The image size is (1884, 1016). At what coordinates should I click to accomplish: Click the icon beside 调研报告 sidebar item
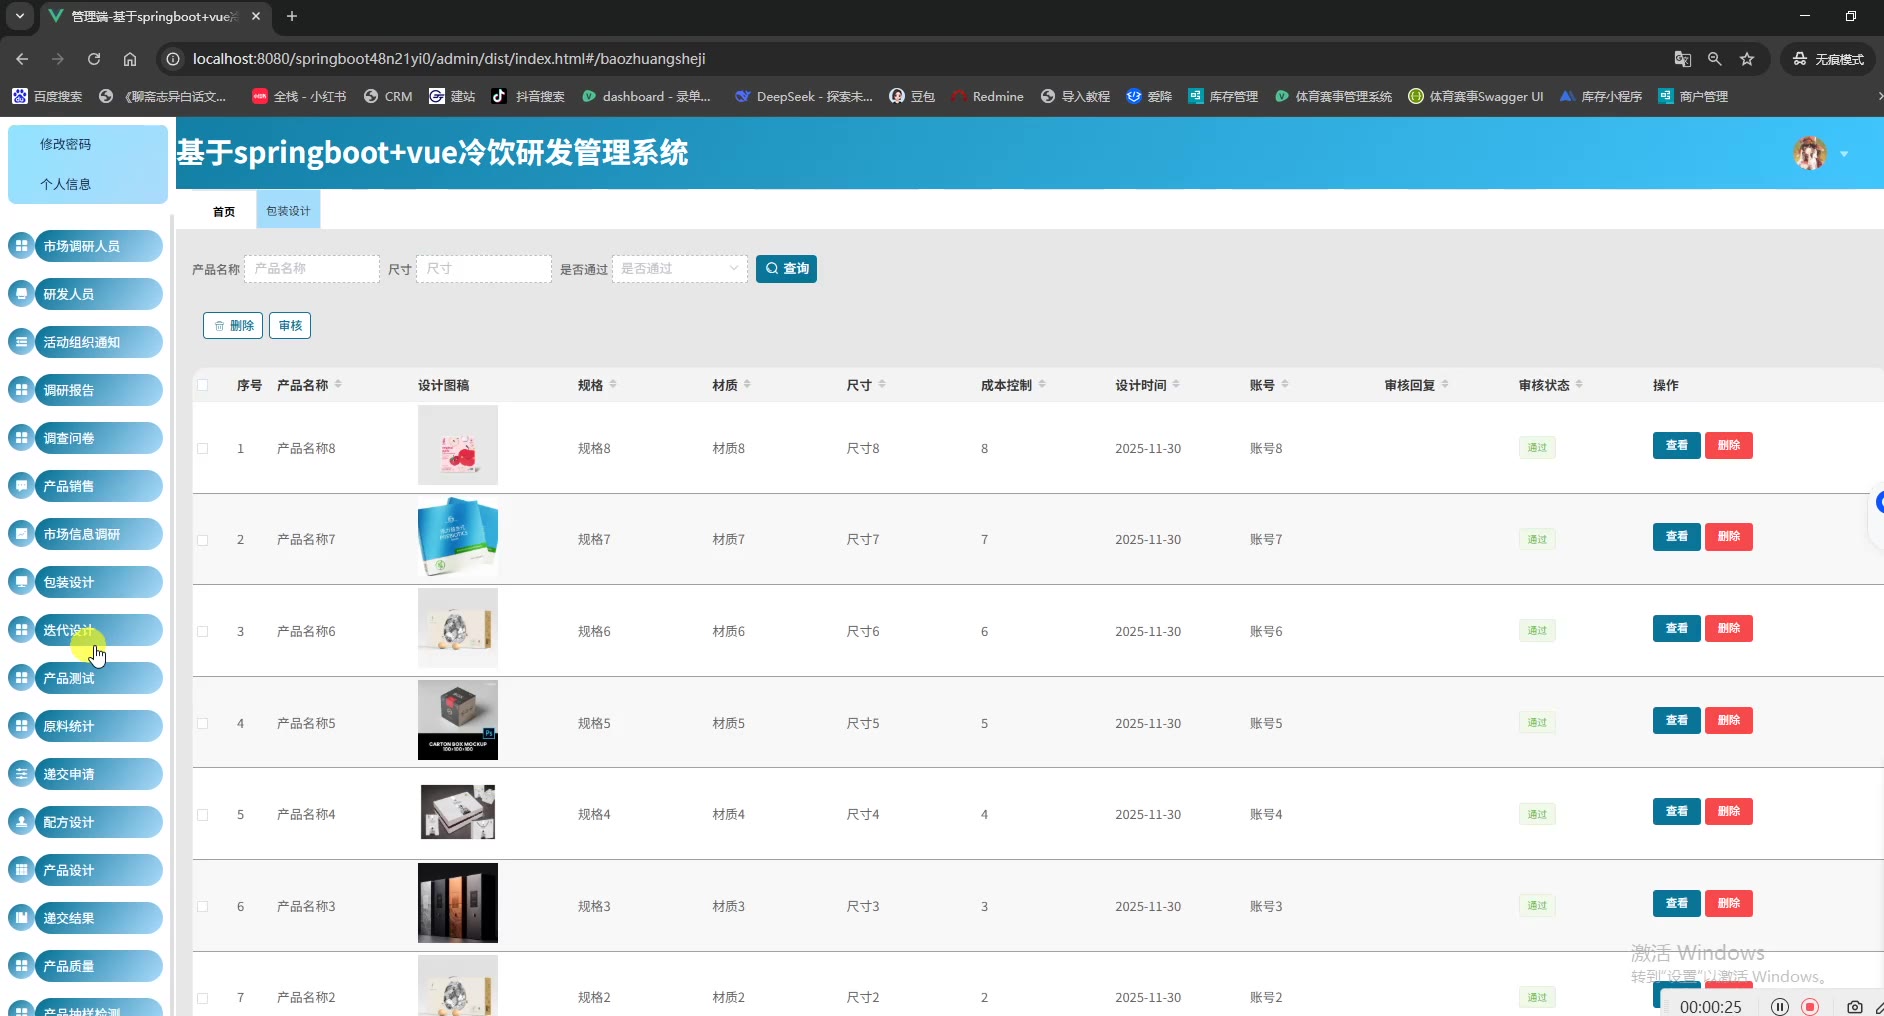pyautogui.click(x=21, y=390)
